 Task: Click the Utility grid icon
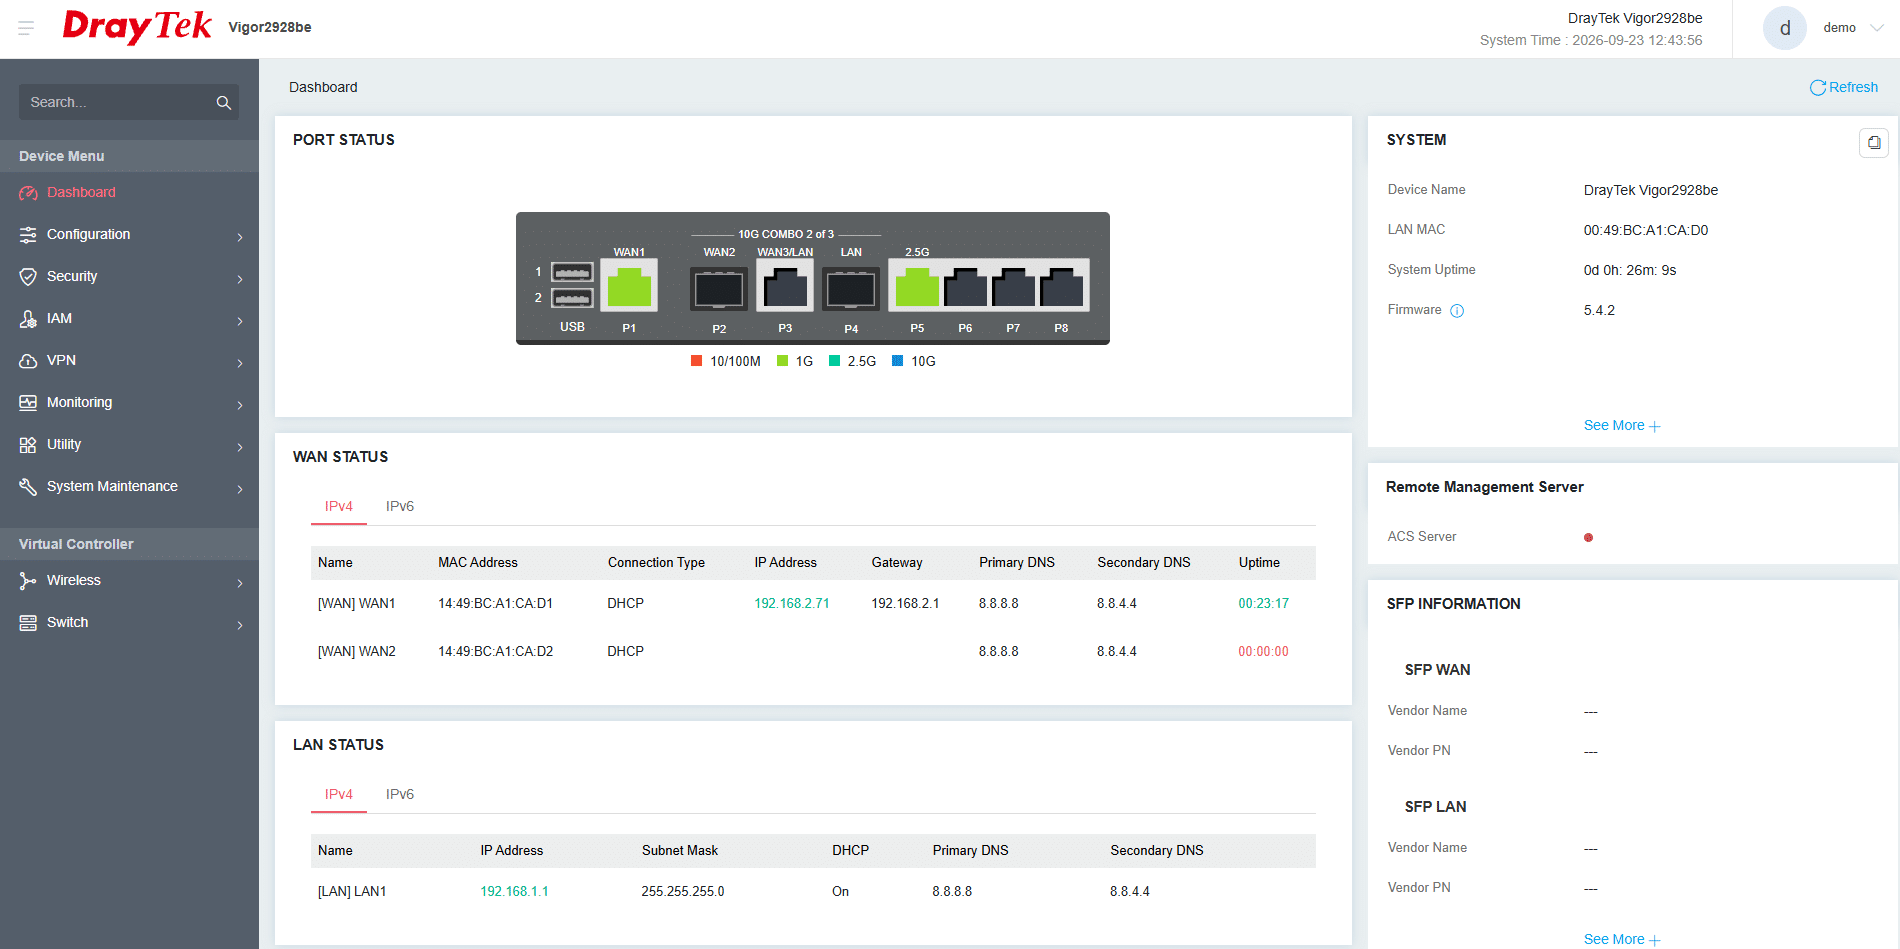28,445
